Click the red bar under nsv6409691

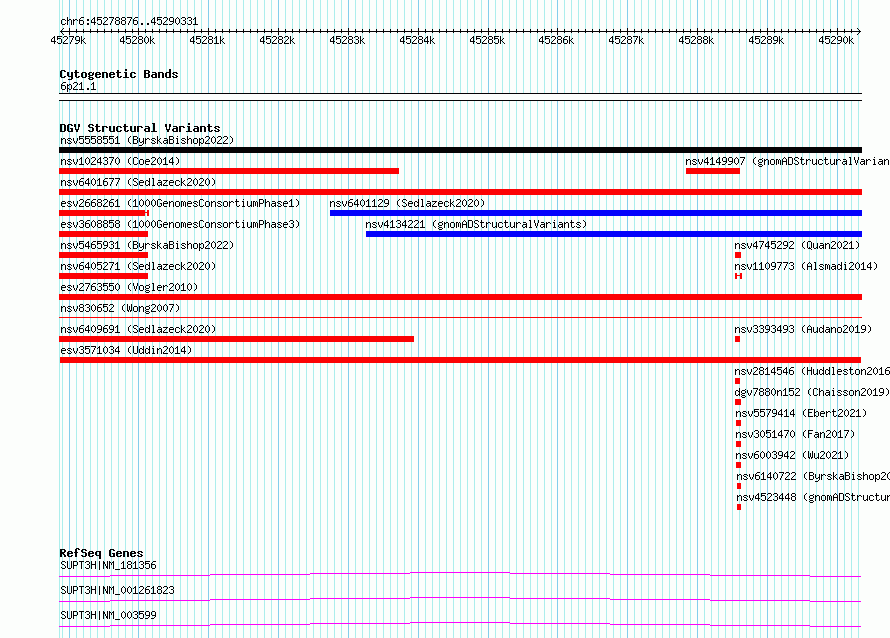tap(237, 339)
